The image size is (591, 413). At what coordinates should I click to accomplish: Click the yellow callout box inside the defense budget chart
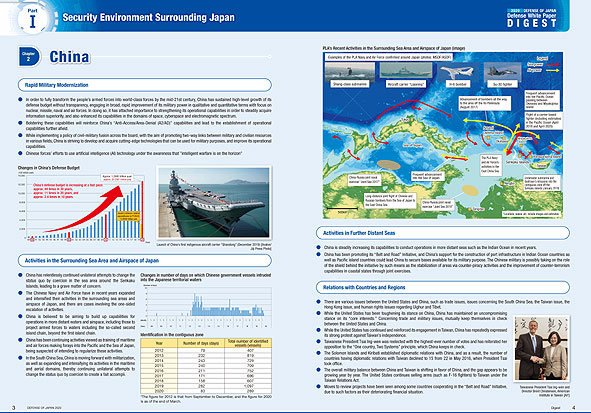(x=129, y=216)
